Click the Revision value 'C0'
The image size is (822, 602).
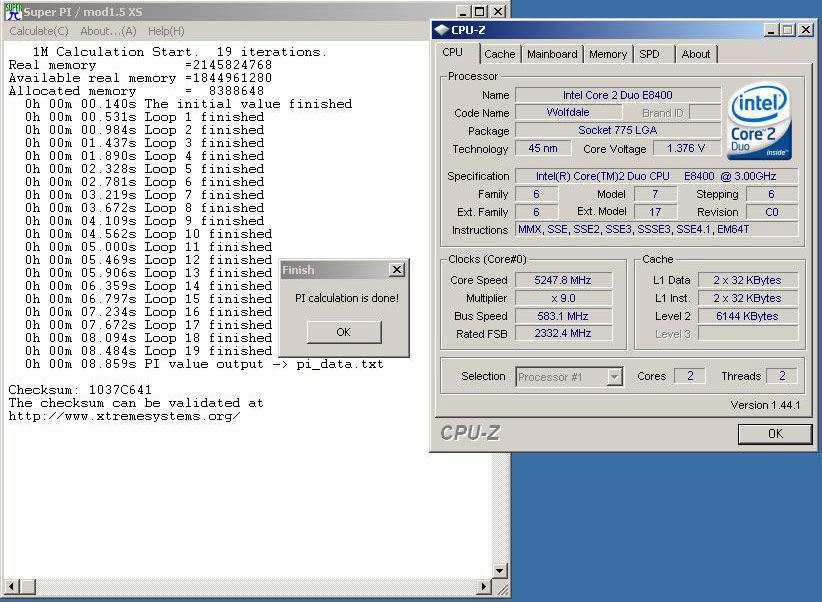pyautogui.click(x=772, y=212)
